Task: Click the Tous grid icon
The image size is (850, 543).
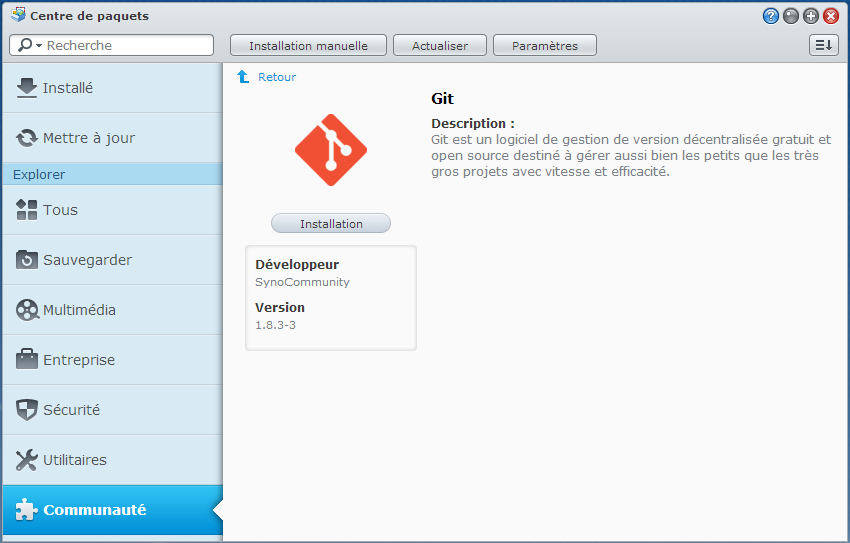Action: pos(27,210)
